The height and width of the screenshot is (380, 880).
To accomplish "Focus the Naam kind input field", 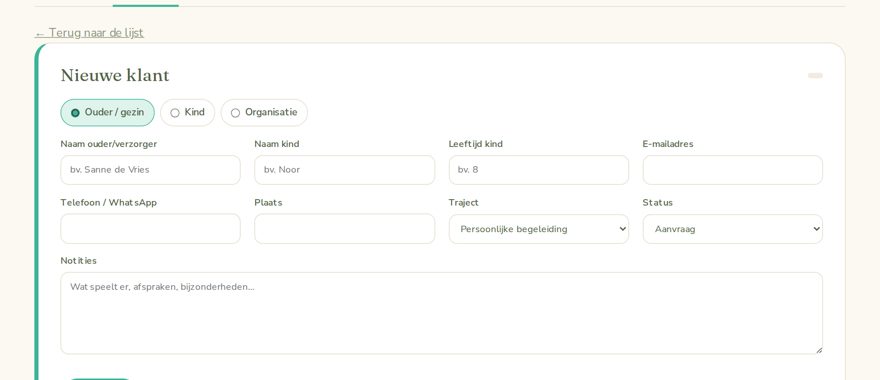I will point(345,170).
